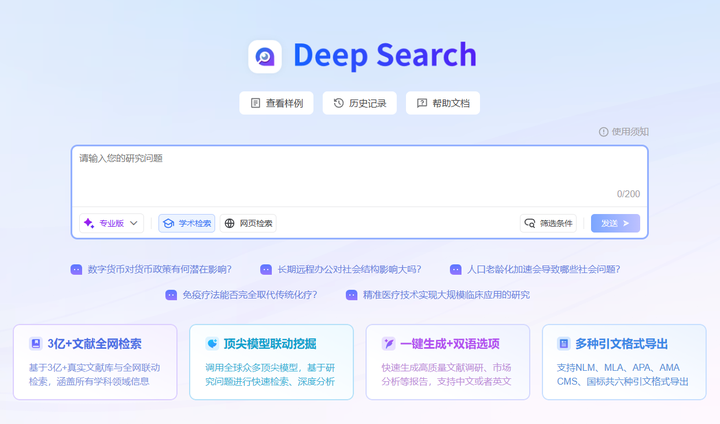Click the 一键生成+双语选项 feature card
The height and width of the screenshot is (424, 720).
448,362
